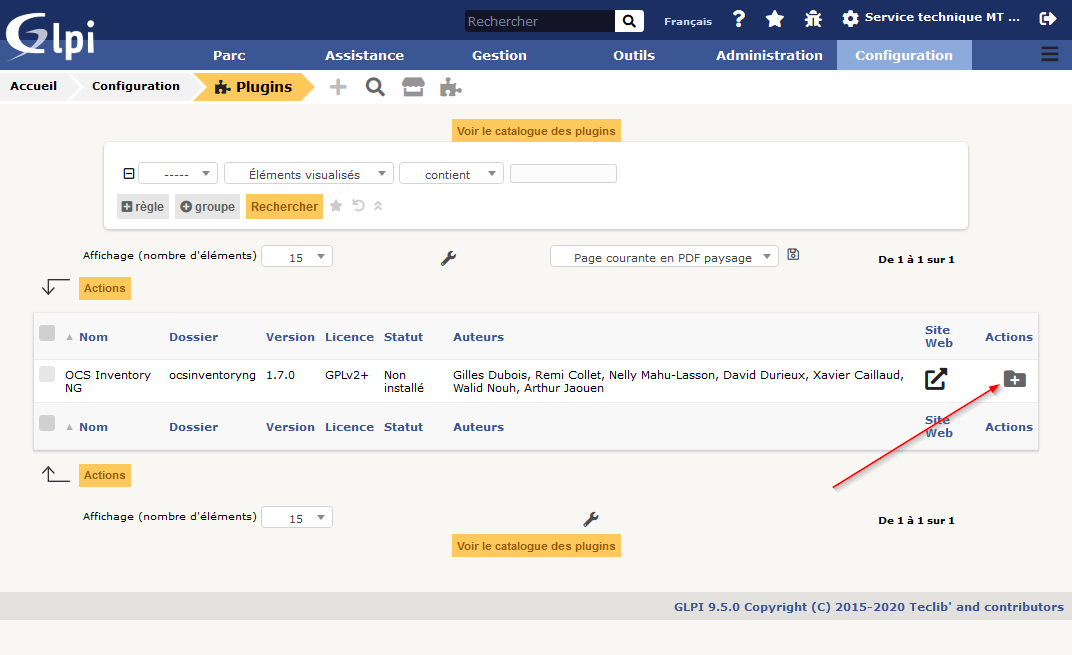Click the magnifier search button in top bar
The height and width of the screenshot is (655, 1072).
[x=629, y=21]
